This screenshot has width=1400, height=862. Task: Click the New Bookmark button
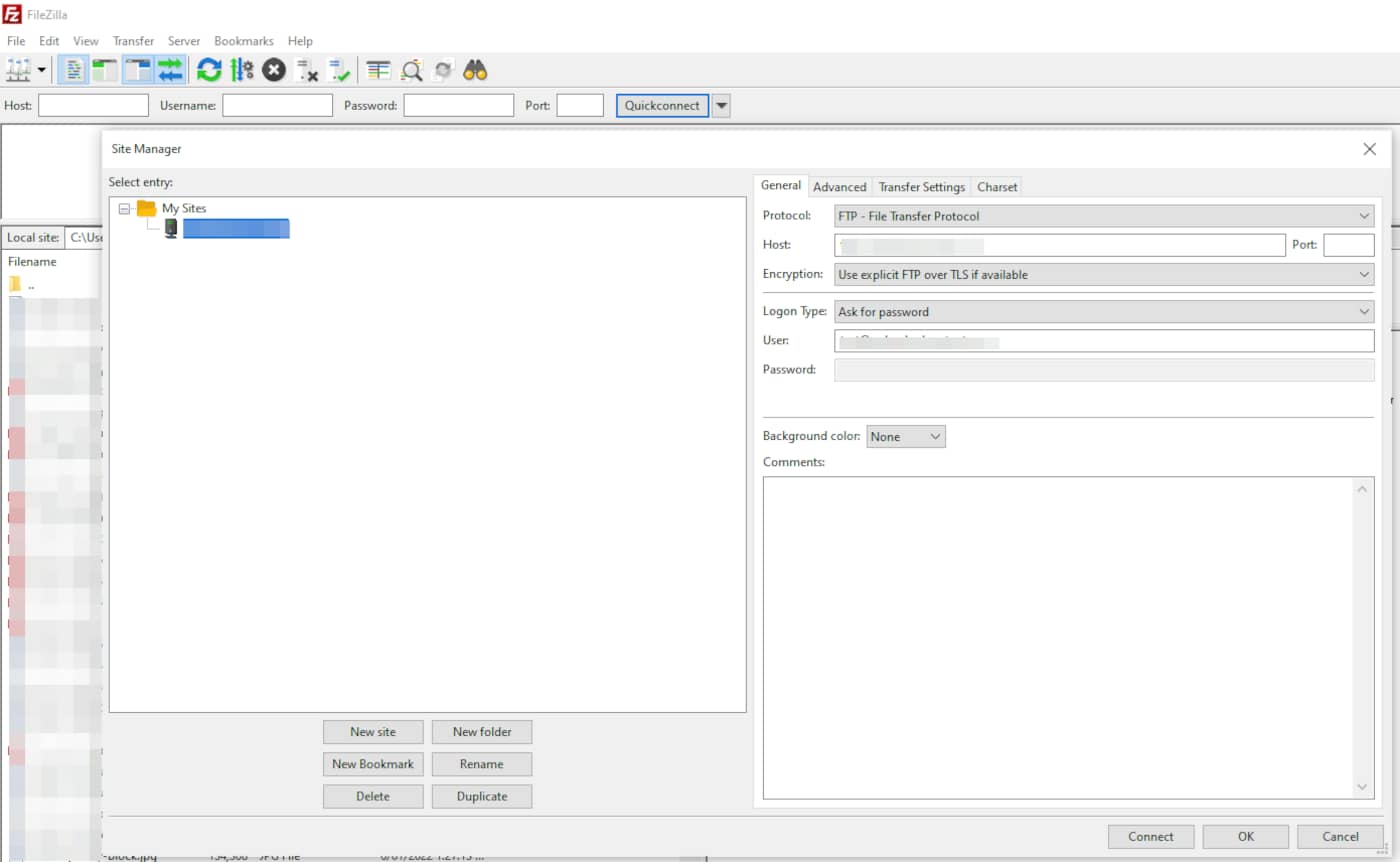(373, 764)
